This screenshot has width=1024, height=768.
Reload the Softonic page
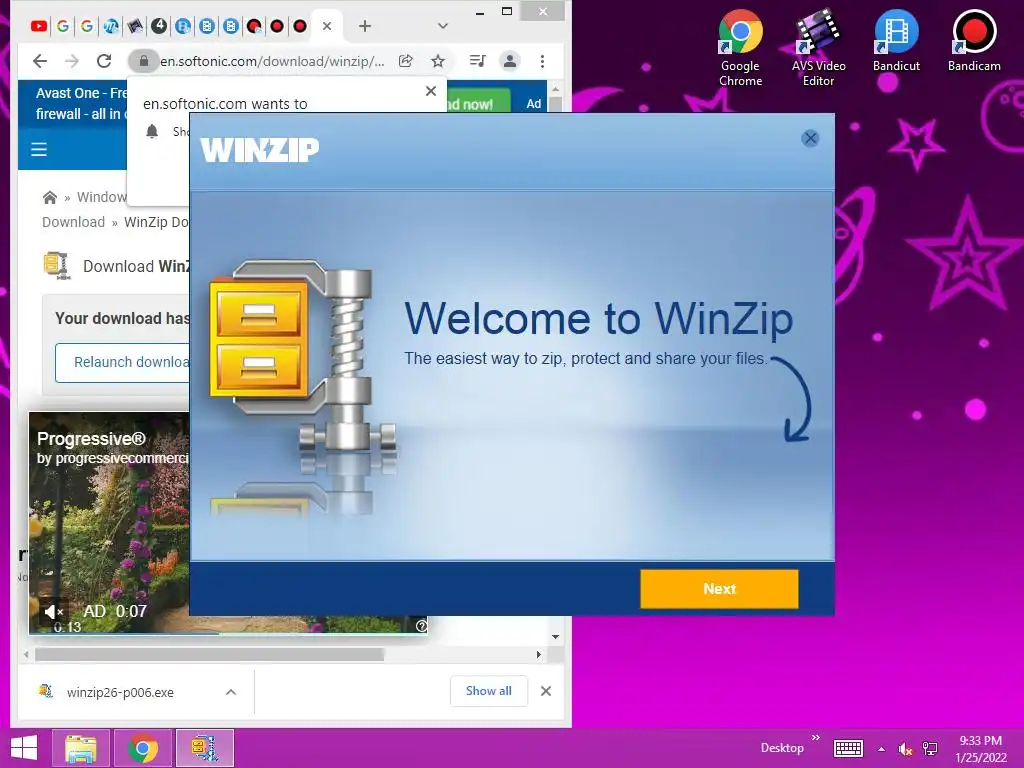tap(104, 61)
